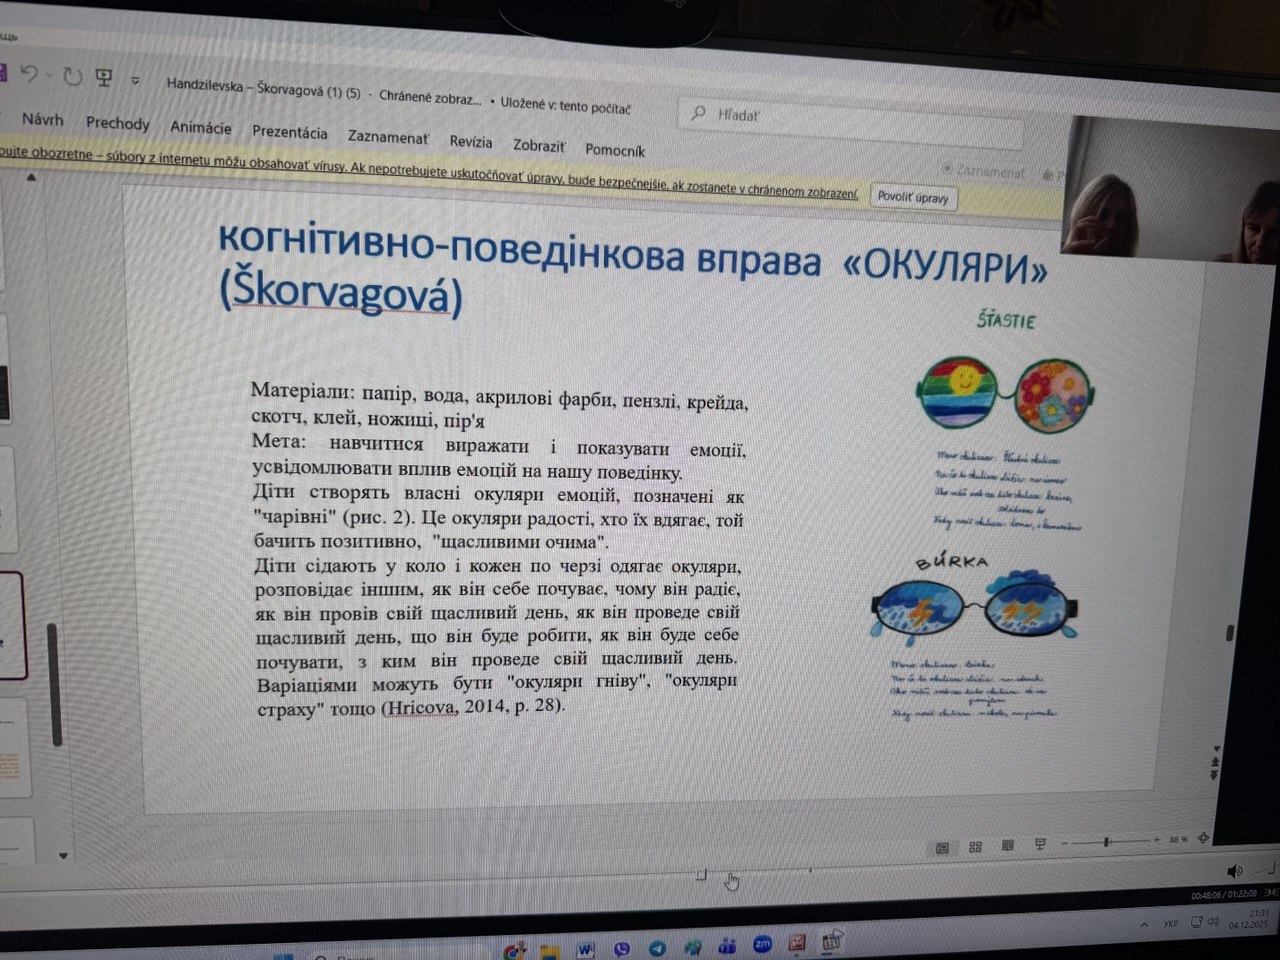Click the thumbnail panel scroll-down arrow
Image resolution: width=1280 pixels, height=960 pixels.
pyautogui.click(x=63, y=856)
